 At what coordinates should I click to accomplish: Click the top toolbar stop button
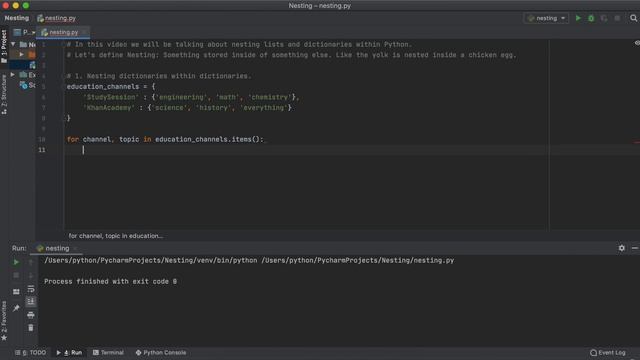[617, 18]
